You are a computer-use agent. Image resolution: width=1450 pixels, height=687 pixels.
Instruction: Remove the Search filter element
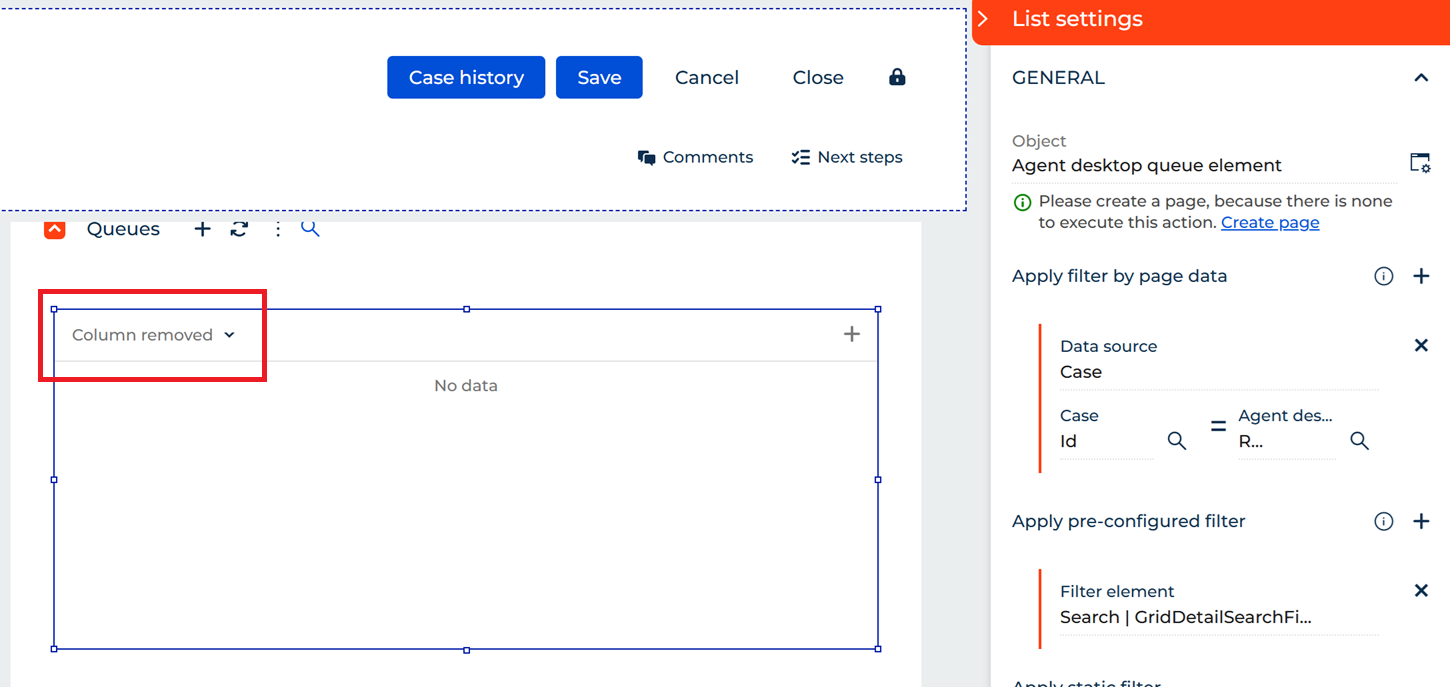pyautogui.click(x=1421, y=590)
